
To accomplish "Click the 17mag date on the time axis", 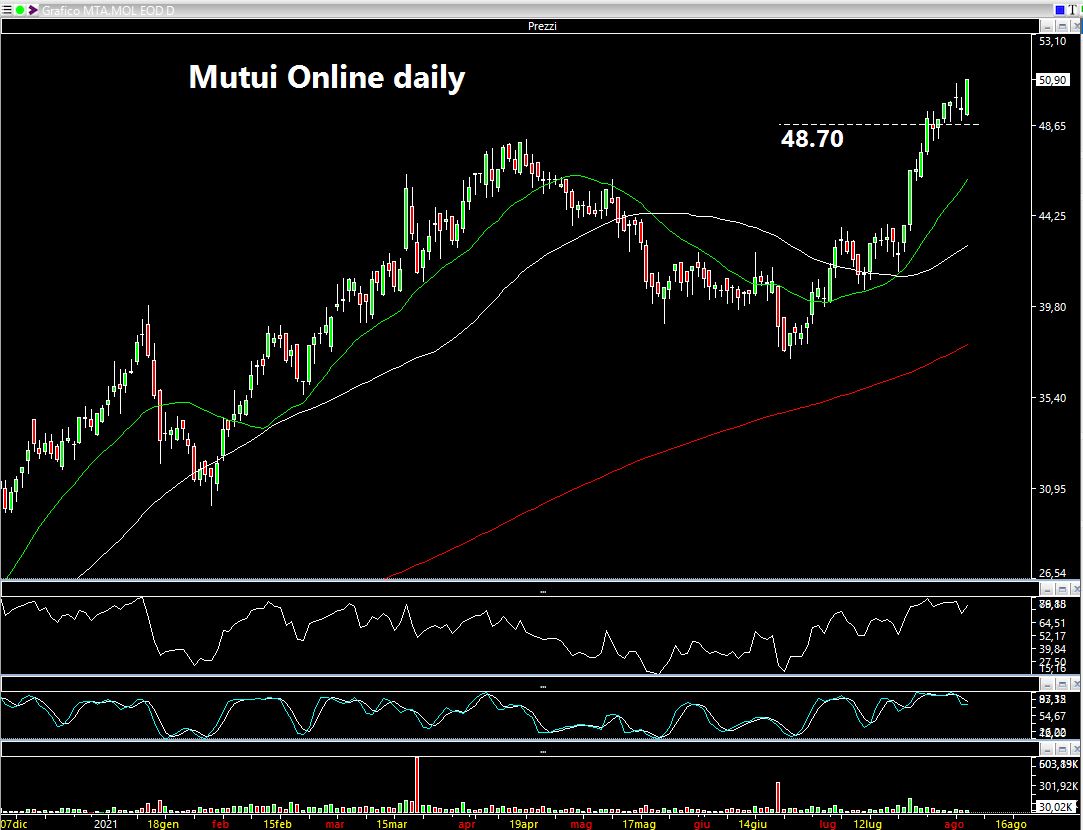I will tap(639, 824).
